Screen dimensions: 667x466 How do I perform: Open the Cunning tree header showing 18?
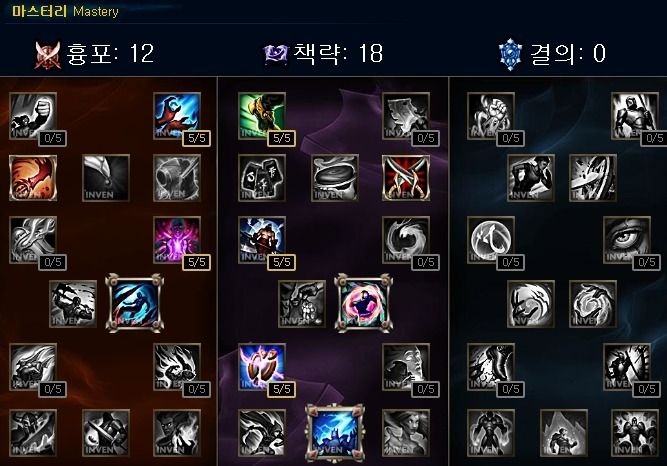(323, 54)
